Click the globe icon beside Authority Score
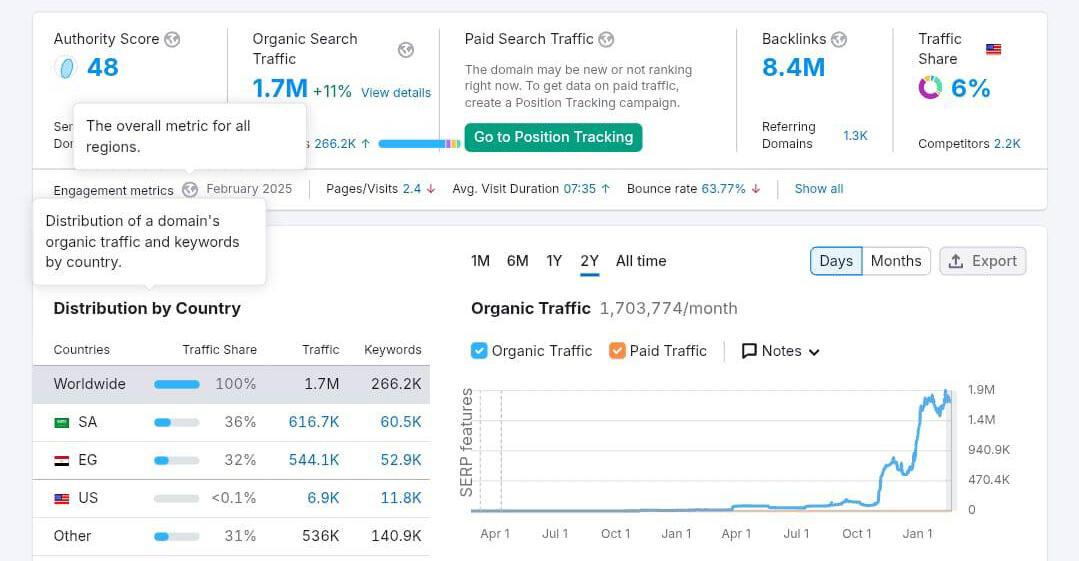Viewport: 1079px width, 561px height. pos(172,39)
